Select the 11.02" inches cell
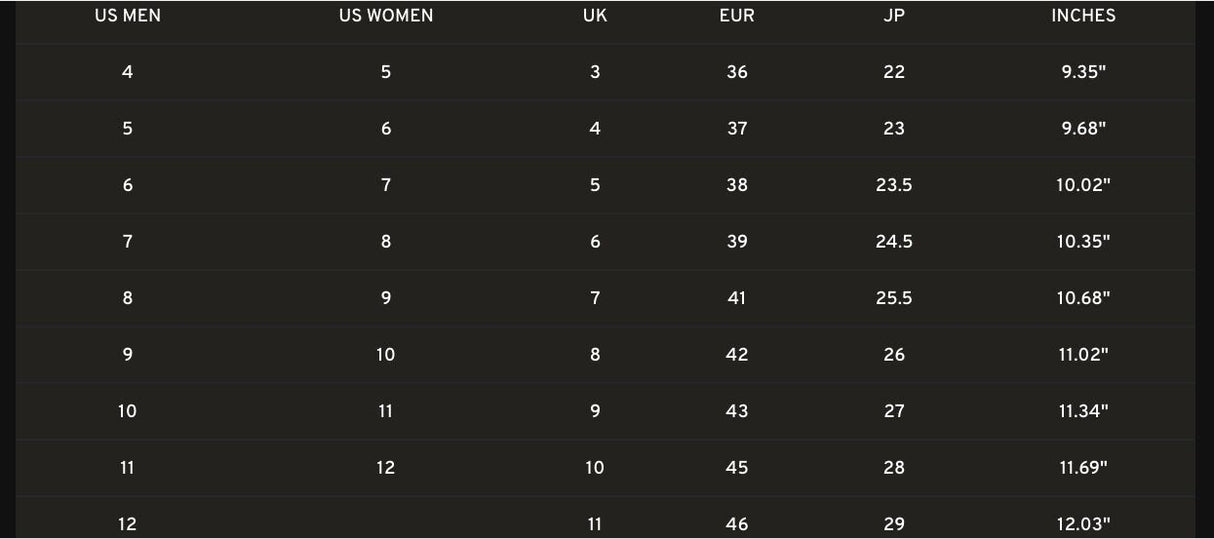The image size is (1214, 539). point(1083,354)
